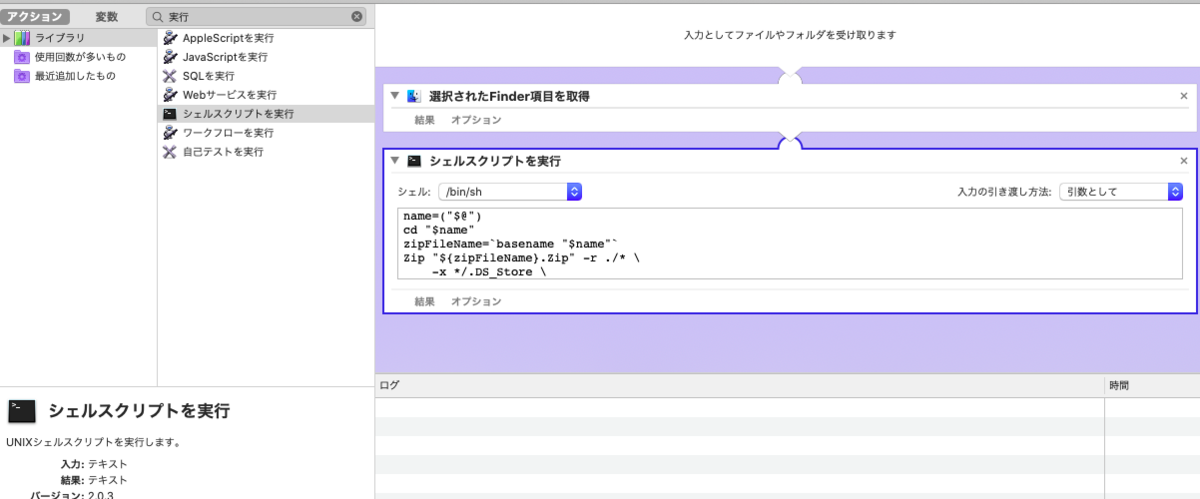Click the ライブラリ books icon
This screenshot has width=1200, height=499.
pos(22,38)
